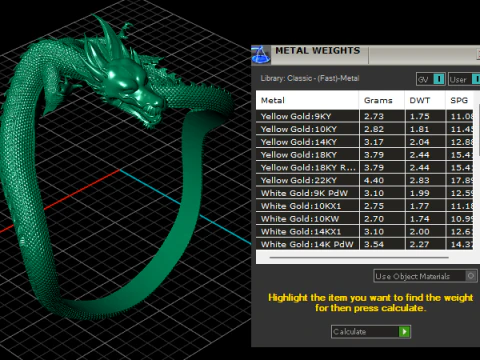Image resolution: width=480 pixels, height=360 pixels.
Task: Click the Metal Weights flask icon
Action: 261,55
